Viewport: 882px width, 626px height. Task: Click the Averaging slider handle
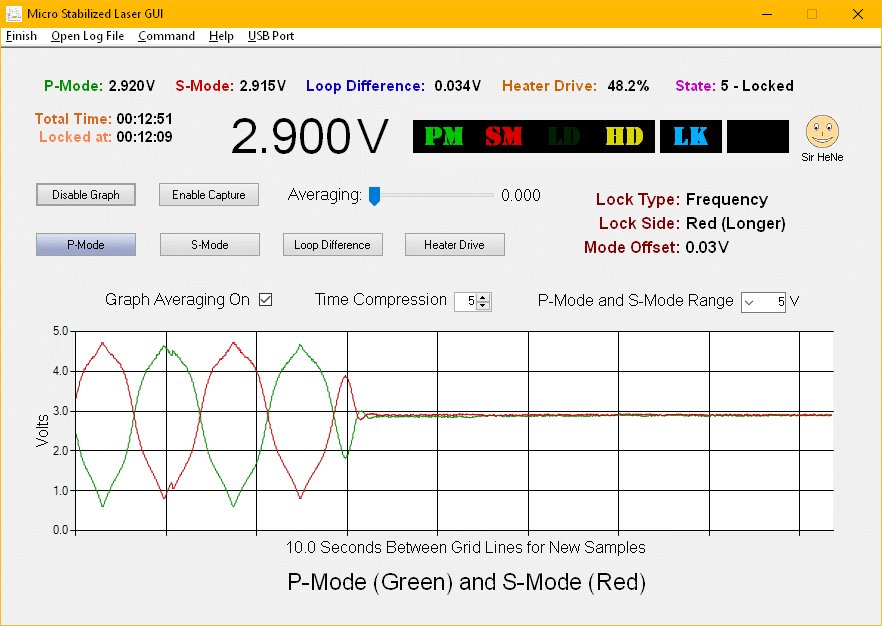374,196
